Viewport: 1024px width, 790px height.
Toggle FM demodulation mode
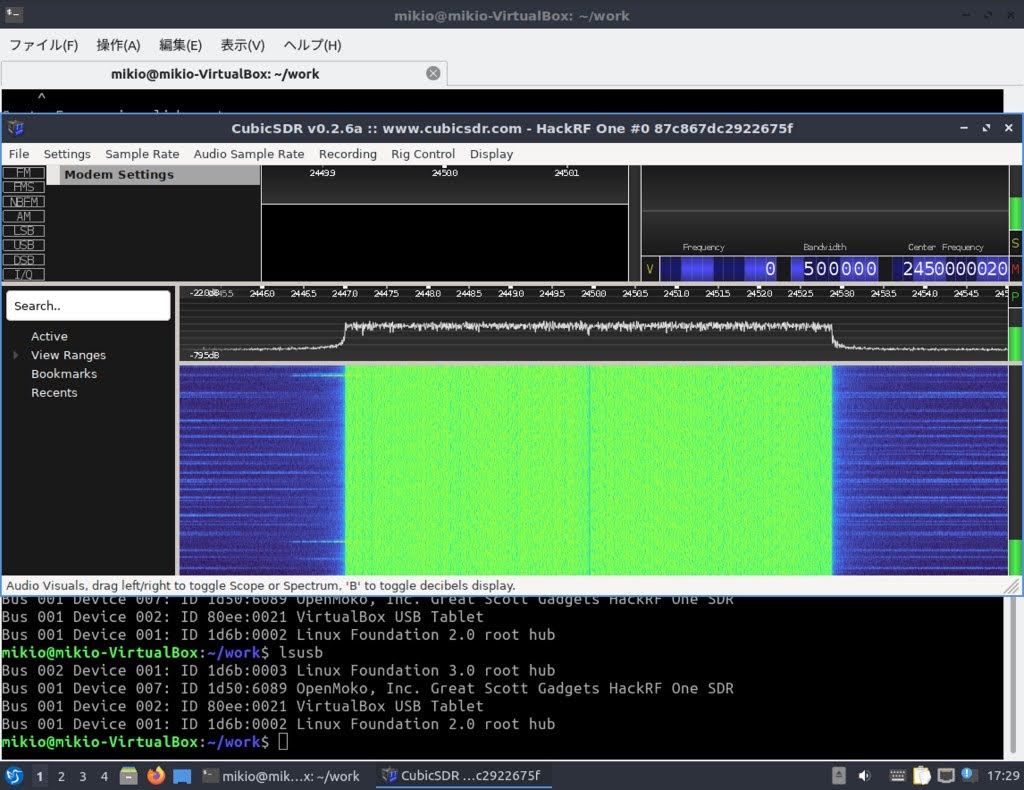coord(23,172)
